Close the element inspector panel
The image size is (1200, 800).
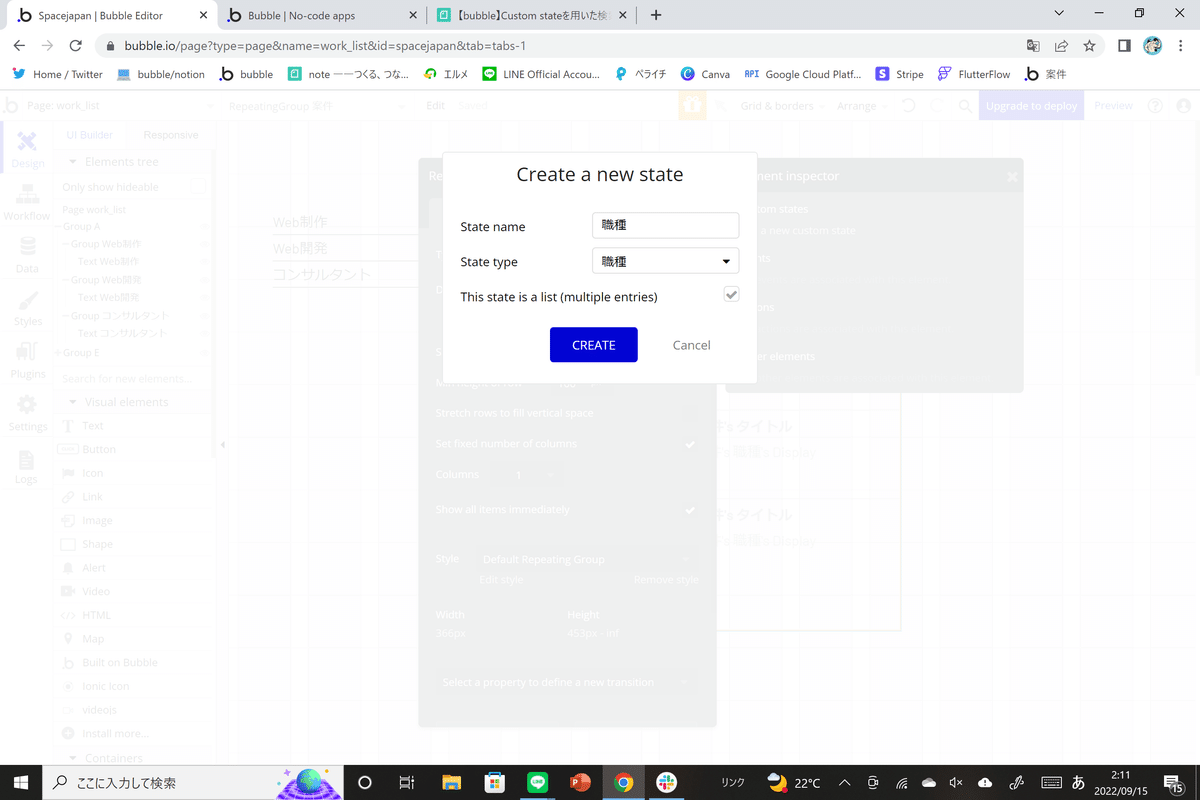1012,176
